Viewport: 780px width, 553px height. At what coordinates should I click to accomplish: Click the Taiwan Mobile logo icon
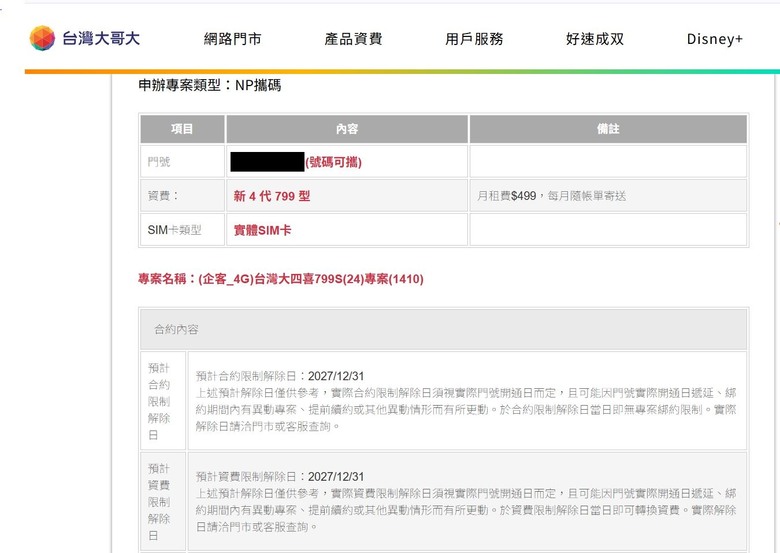point(42,38)
